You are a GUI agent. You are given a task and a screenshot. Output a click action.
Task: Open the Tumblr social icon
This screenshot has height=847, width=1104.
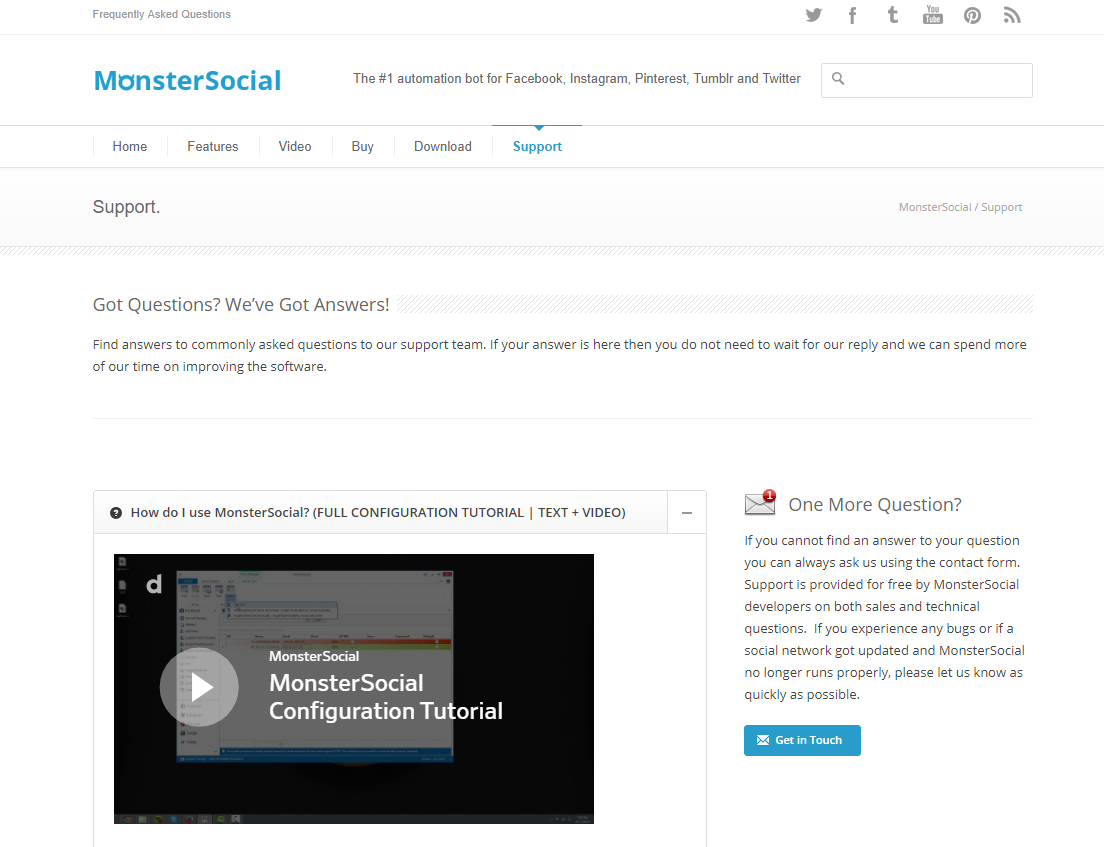coord(893,15)
